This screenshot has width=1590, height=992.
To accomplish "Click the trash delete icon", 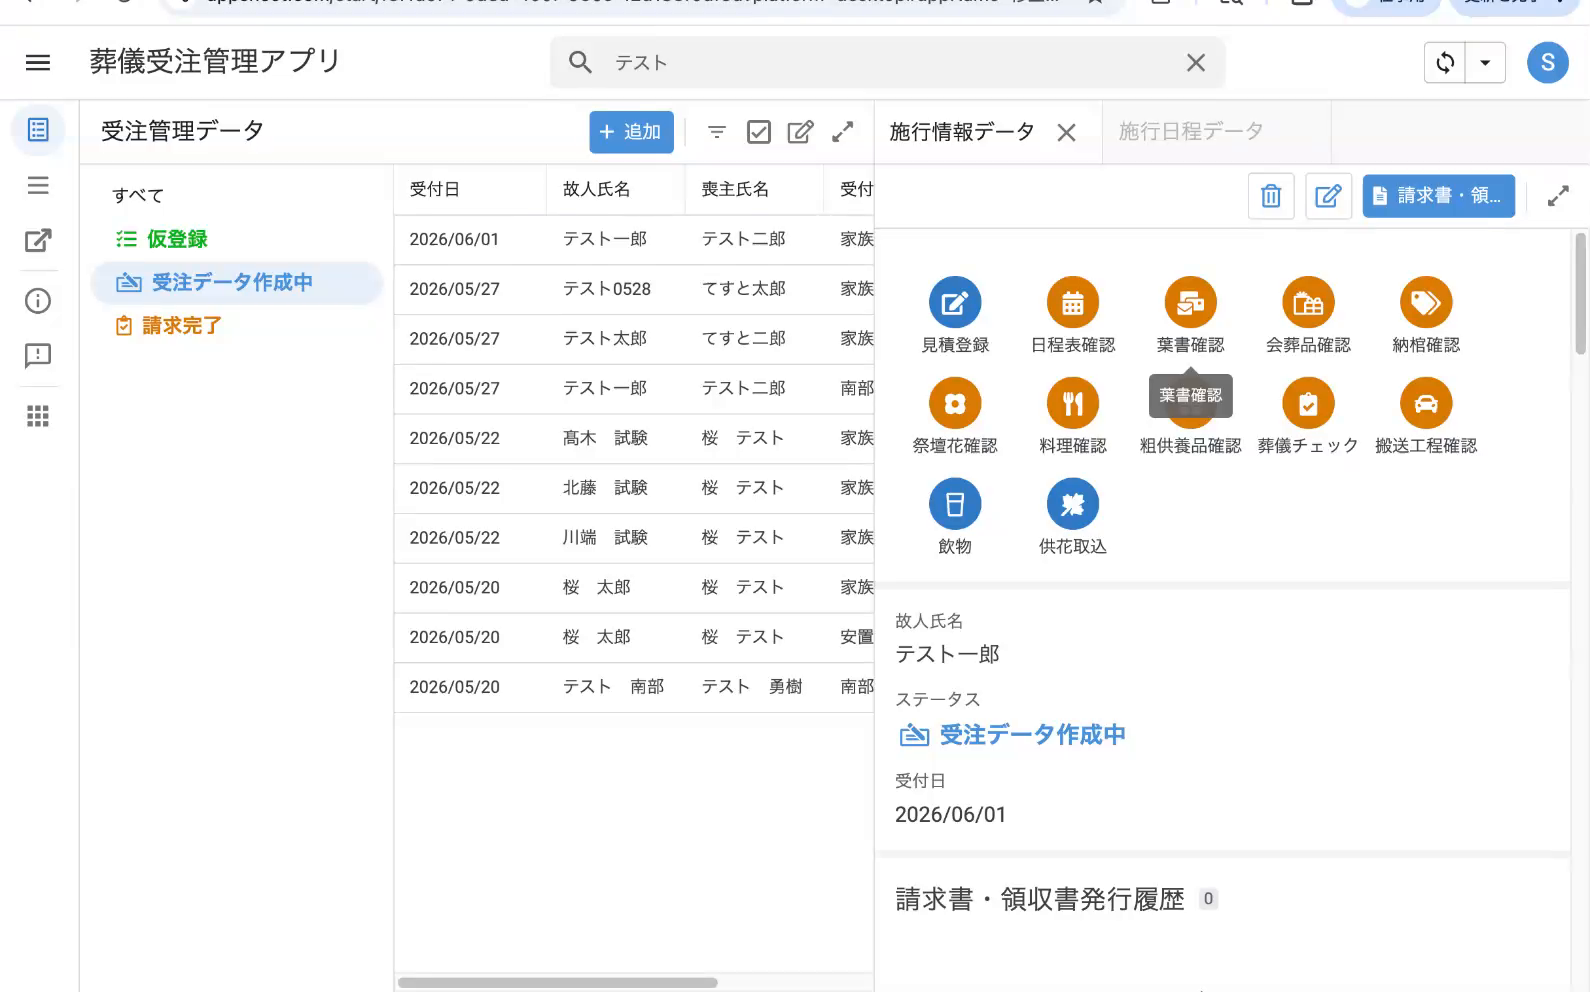I will click(x=1271, y=196).
